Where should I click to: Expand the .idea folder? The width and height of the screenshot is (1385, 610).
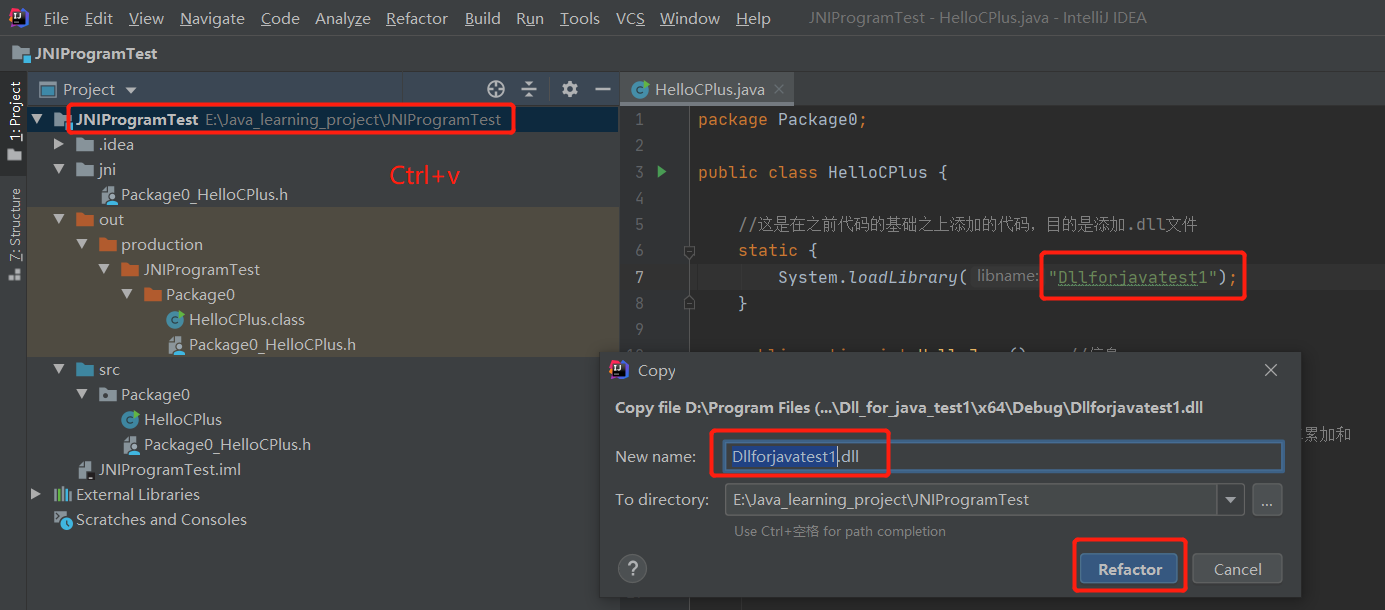point(59,144)
